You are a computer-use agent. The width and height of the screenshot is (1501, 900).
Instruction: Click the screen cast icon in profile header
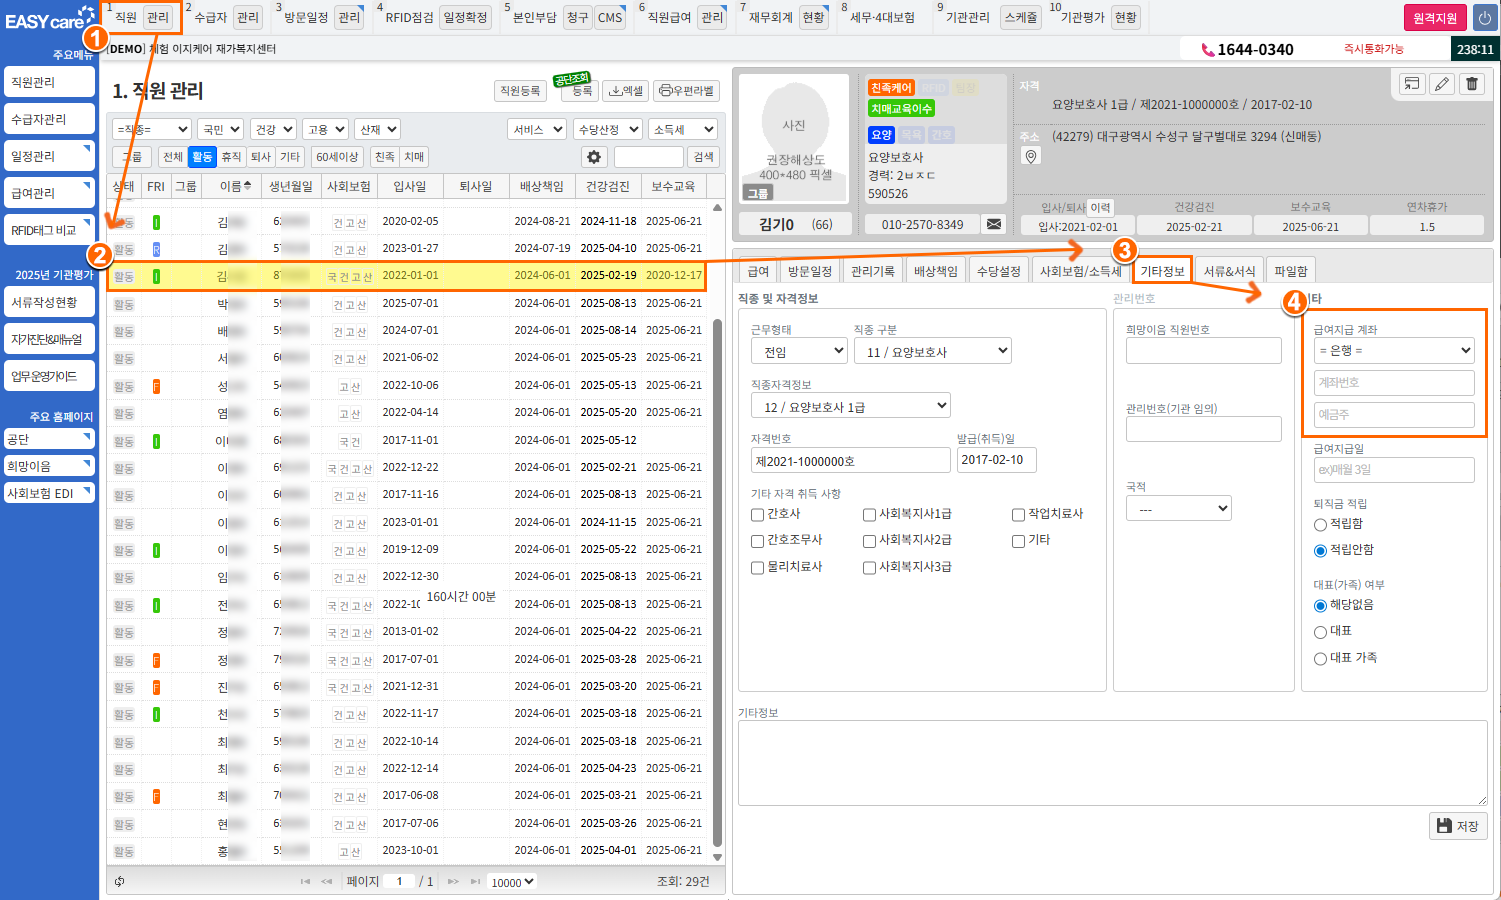coord(1411,84)
